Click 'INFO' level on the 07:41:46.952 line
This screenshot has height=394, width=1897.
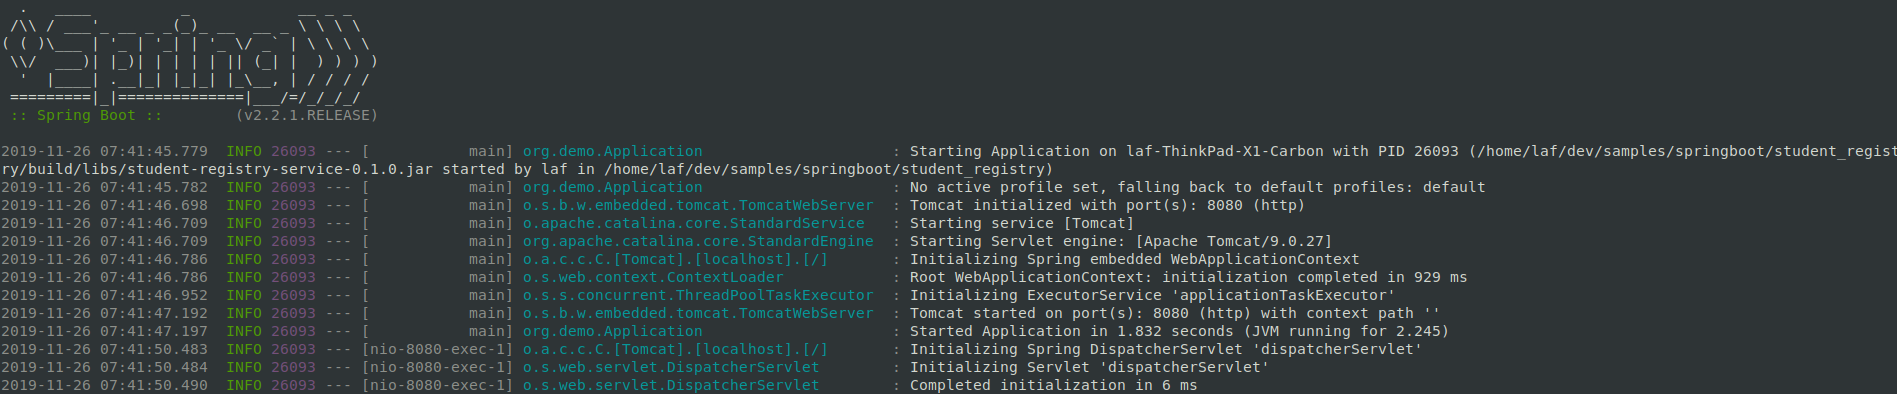244,295
